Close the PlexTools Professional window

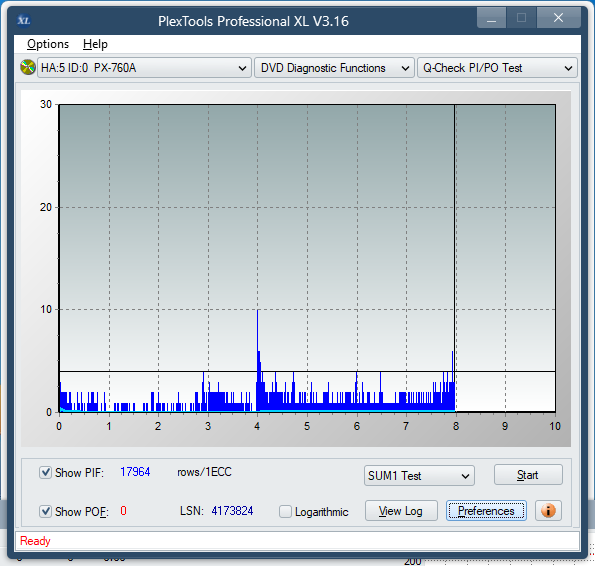point(559,18)
